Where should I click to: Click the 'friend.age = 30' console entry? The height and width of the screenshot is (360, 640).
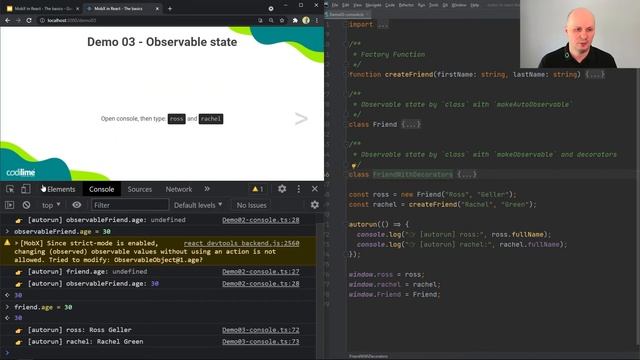(x=43, y=307)
